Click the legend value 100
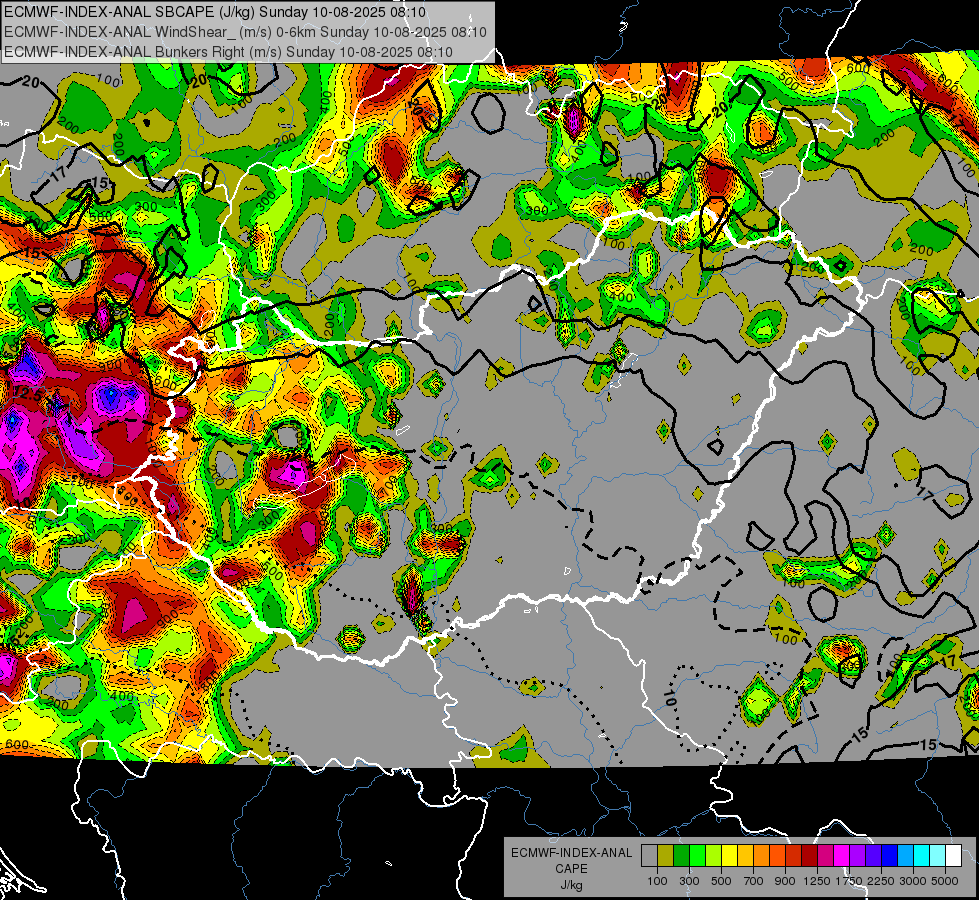 [x=657, y=881]
